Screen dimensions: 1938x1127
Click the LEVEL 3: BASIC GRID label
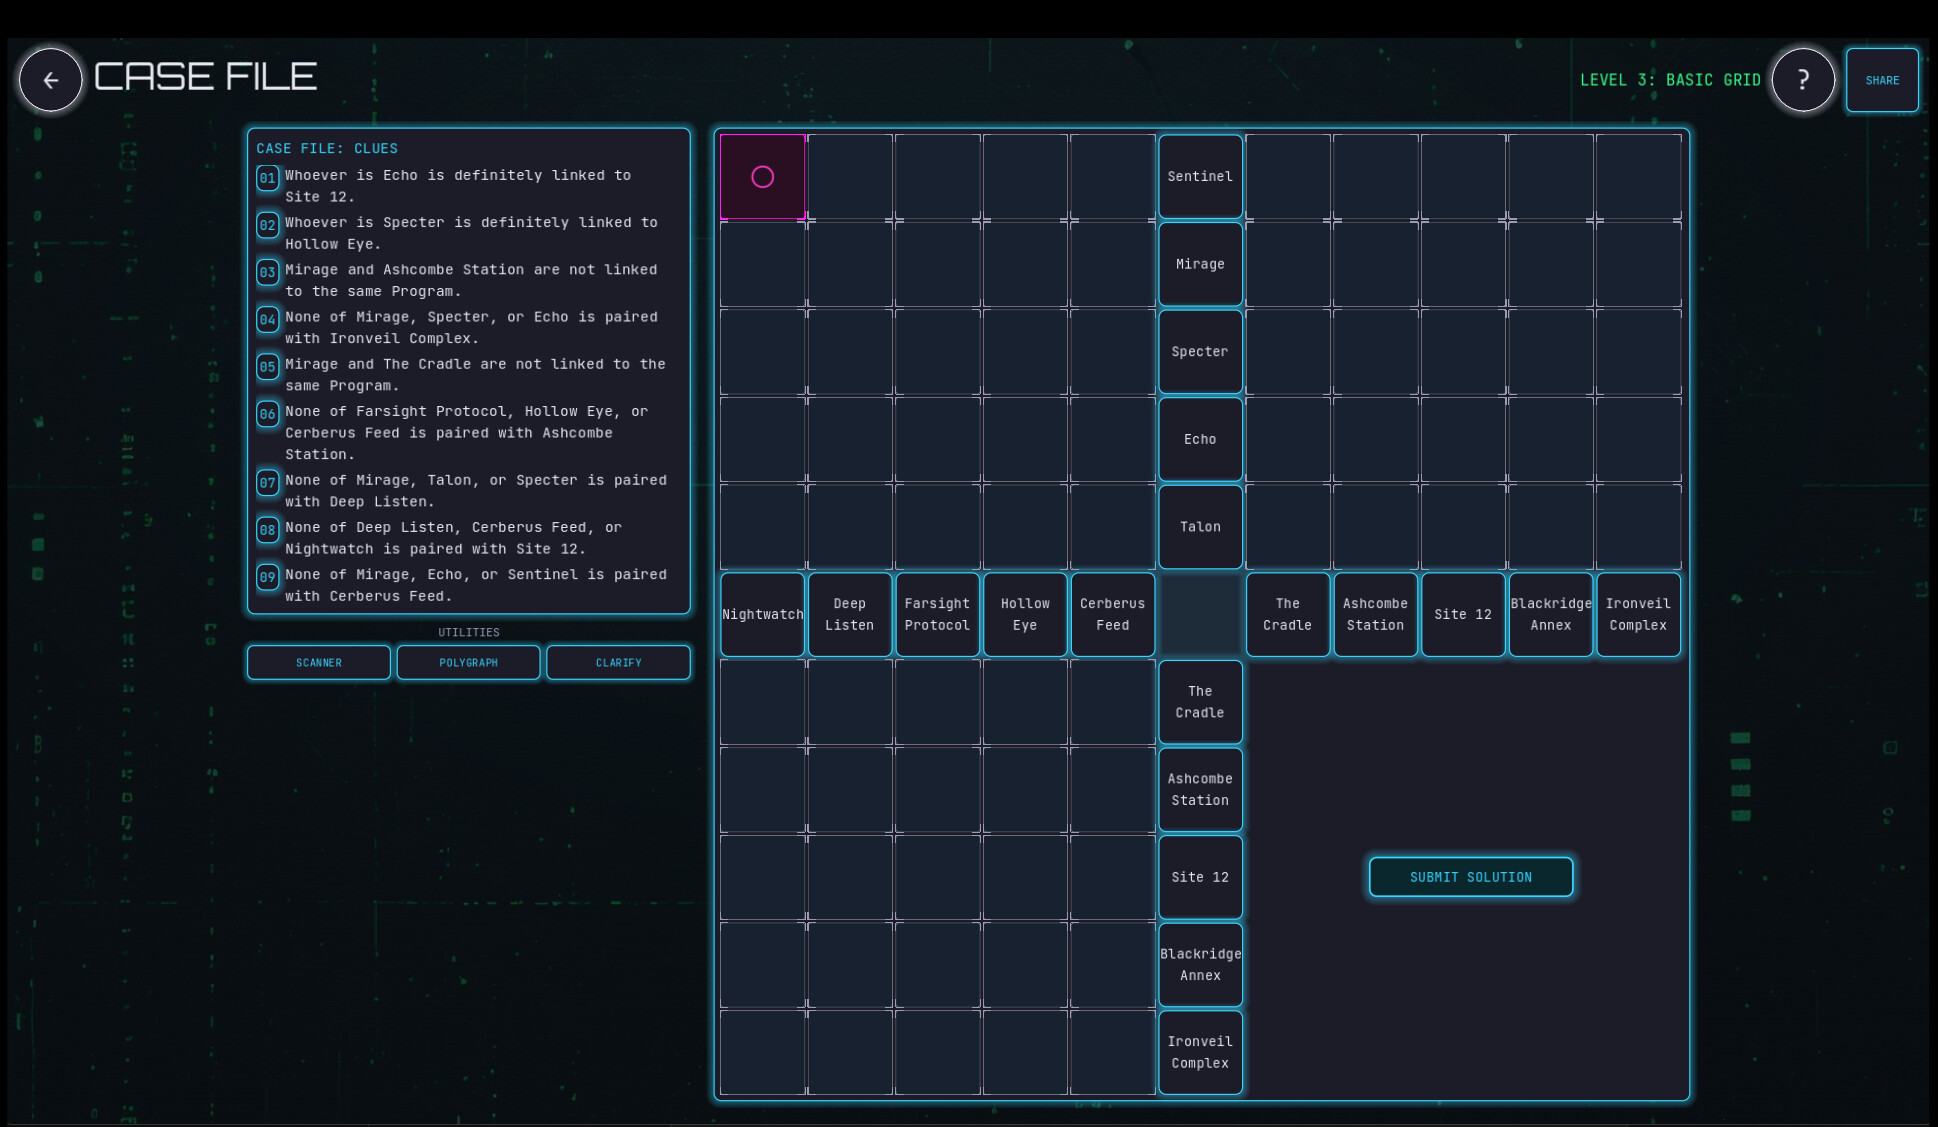point(1670,80)
